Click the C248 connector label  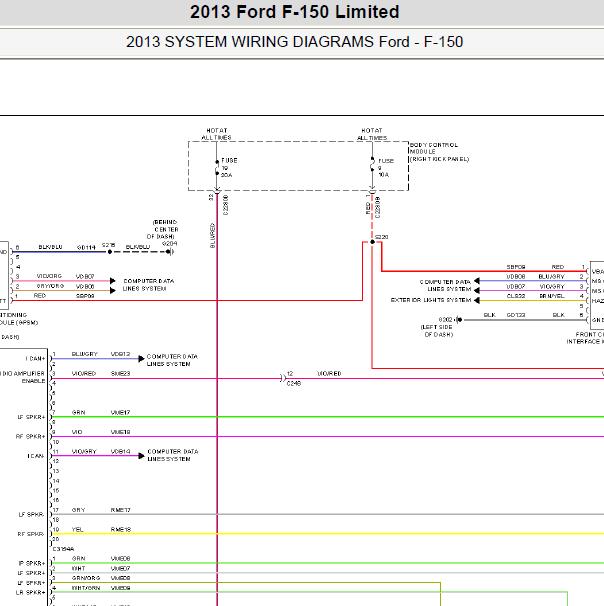point(294,383)
